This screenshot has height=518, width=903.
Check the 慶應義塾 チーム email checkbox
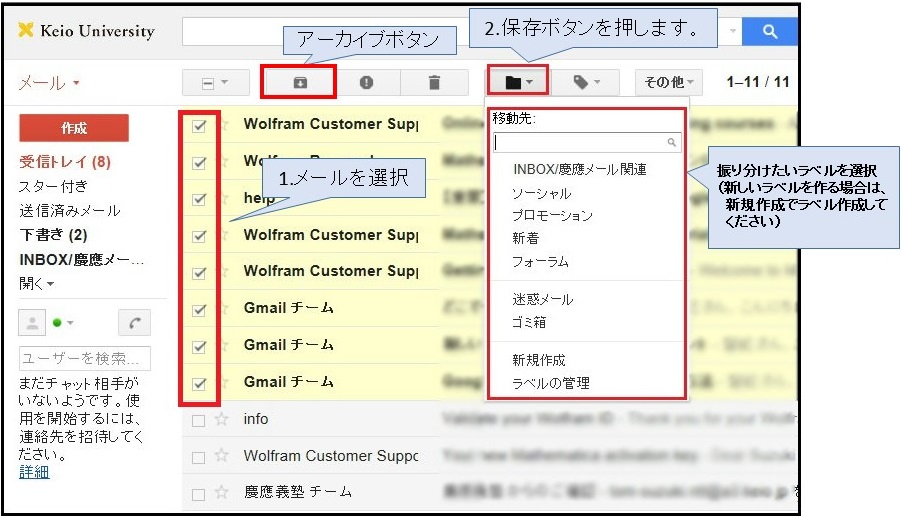click(198, 494)
